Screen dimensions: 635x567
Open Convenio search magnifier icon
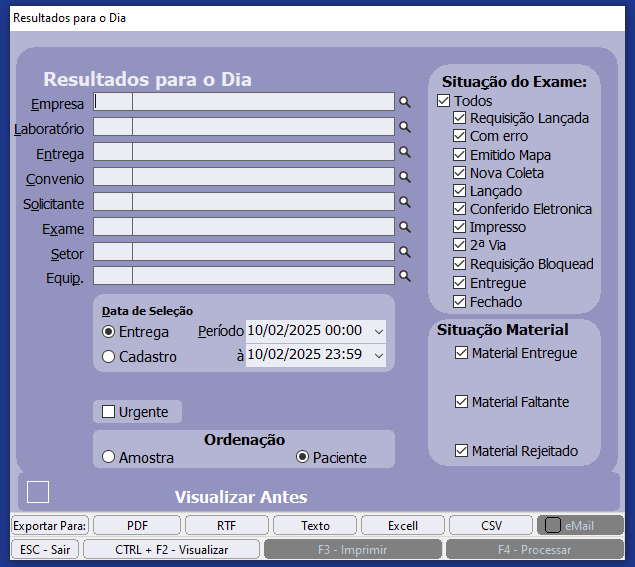point(405,177)
